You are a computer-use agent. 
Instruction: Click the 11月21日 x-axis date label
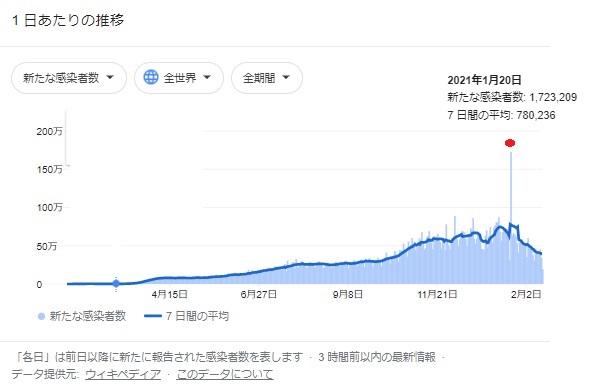point(437,294)
